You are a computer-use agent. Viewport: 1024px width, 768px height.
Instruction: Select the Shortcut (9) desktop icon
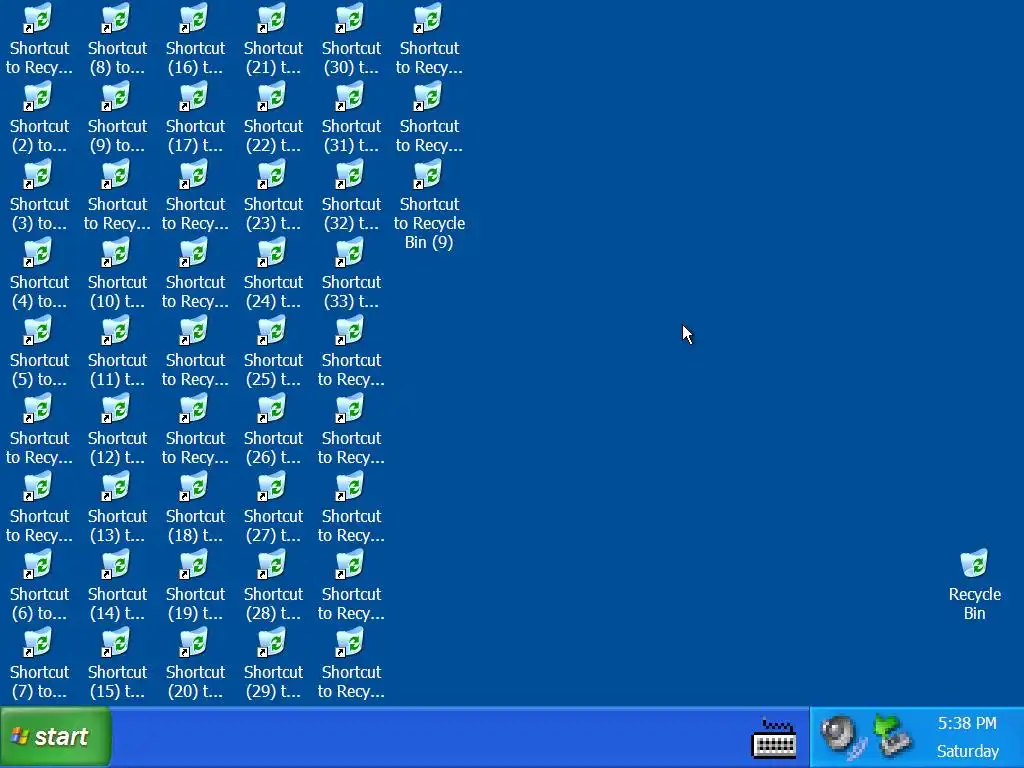118,118
